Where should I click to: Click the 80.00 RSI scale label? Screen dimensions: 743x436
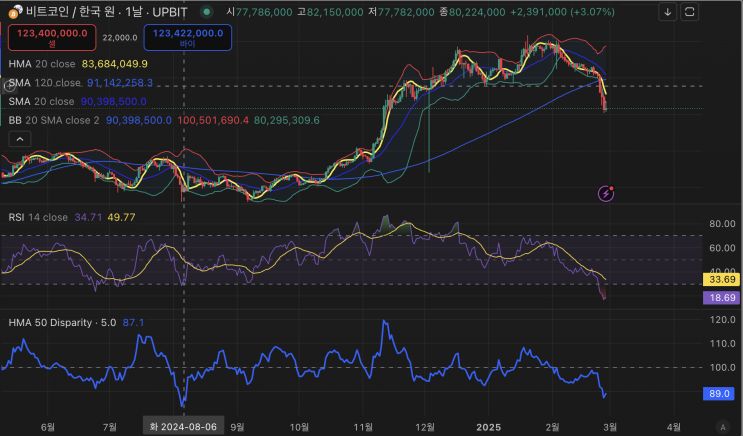coord(722,224)
